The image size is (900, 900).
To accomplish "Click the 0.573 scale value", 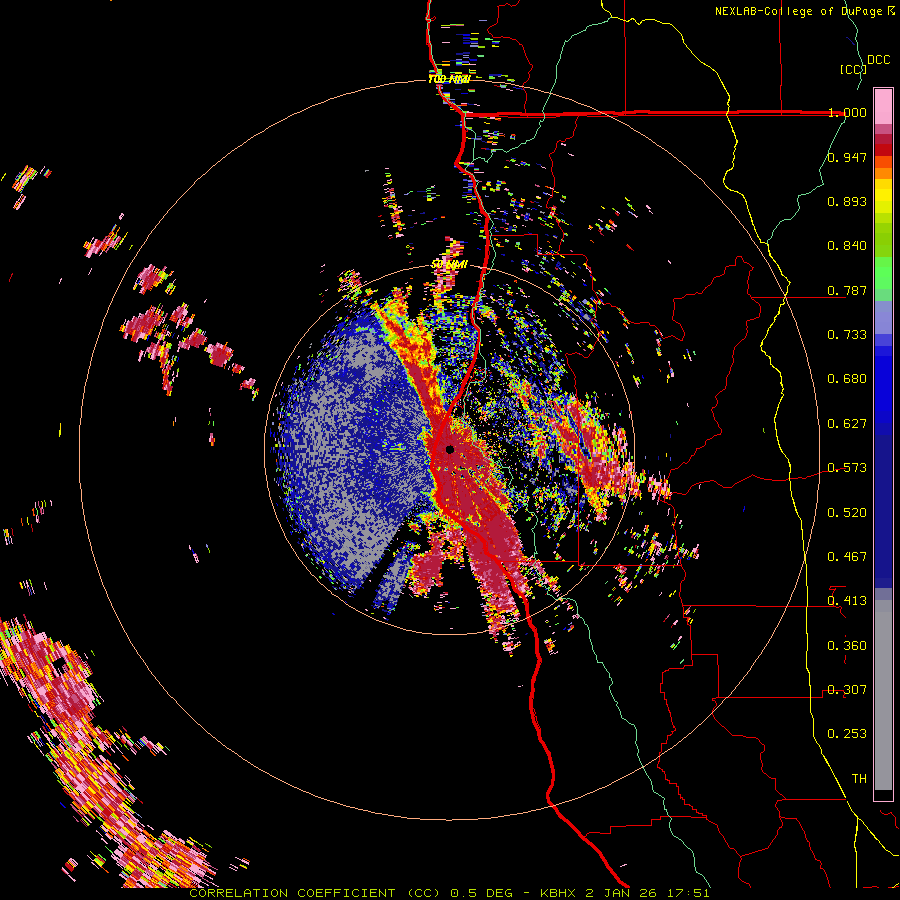I will (847, 468).
